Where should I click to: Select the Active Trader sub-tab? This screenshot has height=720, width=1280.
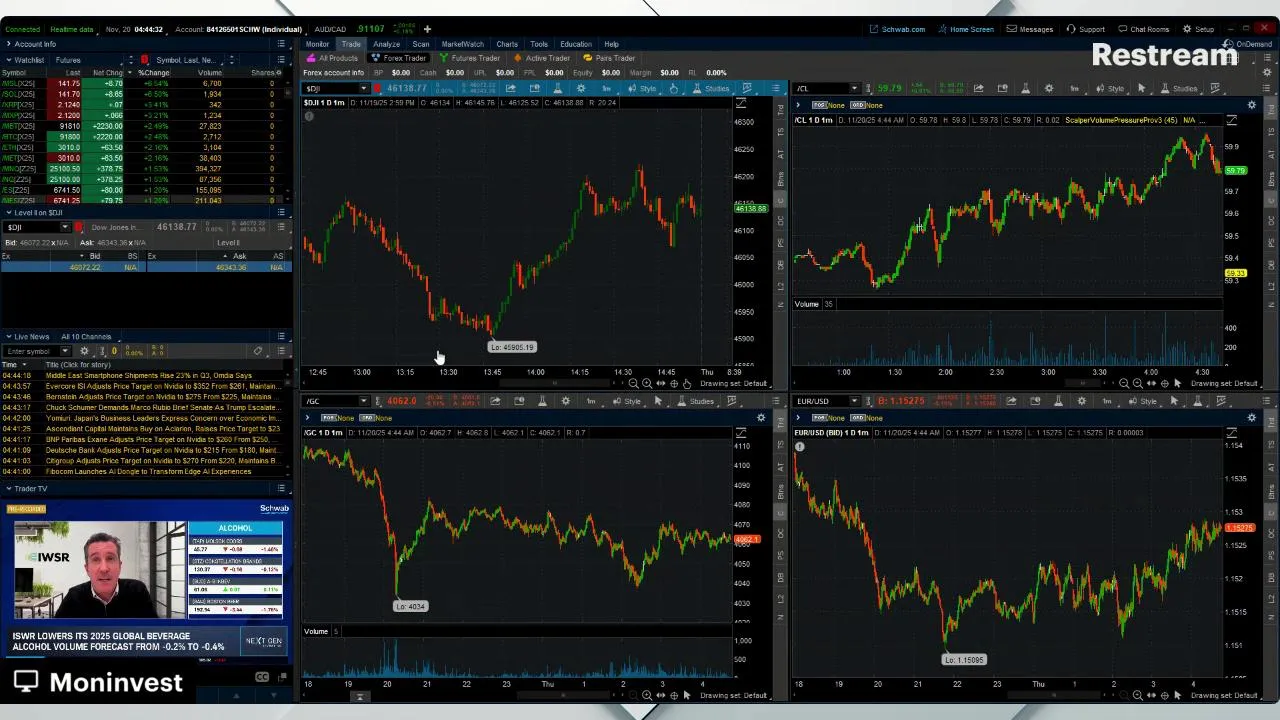coord(542,58)
